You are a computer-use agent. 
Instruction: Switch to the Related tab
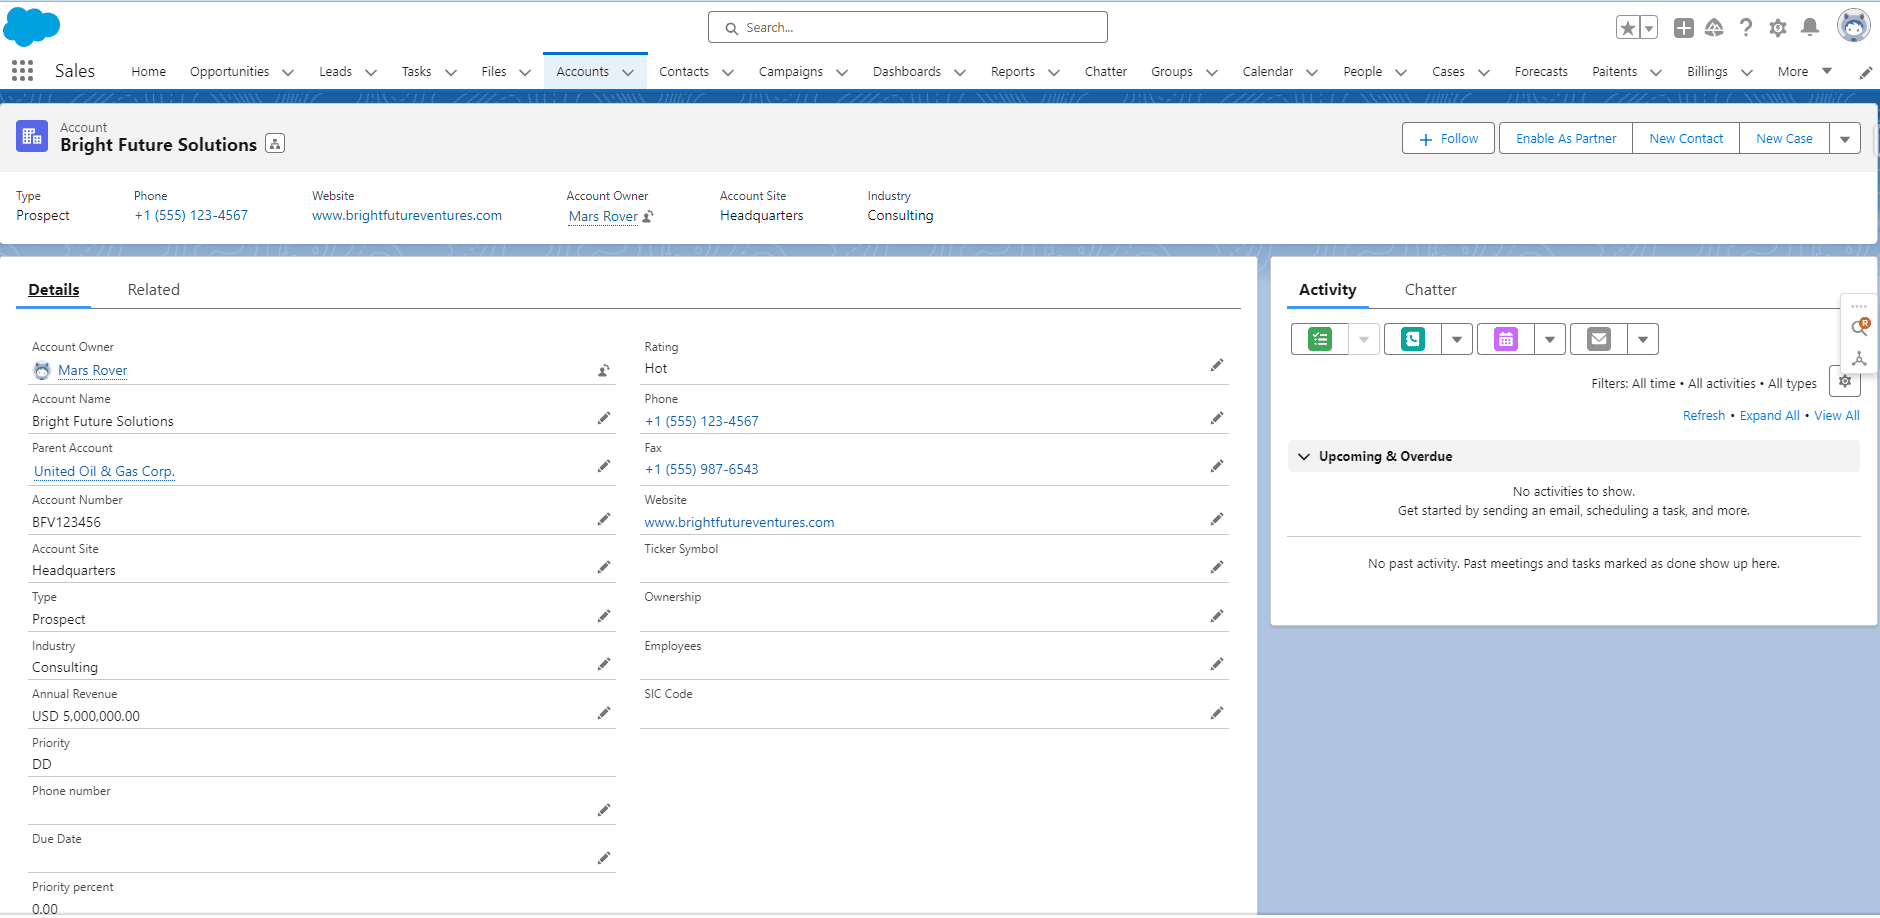[x=154, y=289]
